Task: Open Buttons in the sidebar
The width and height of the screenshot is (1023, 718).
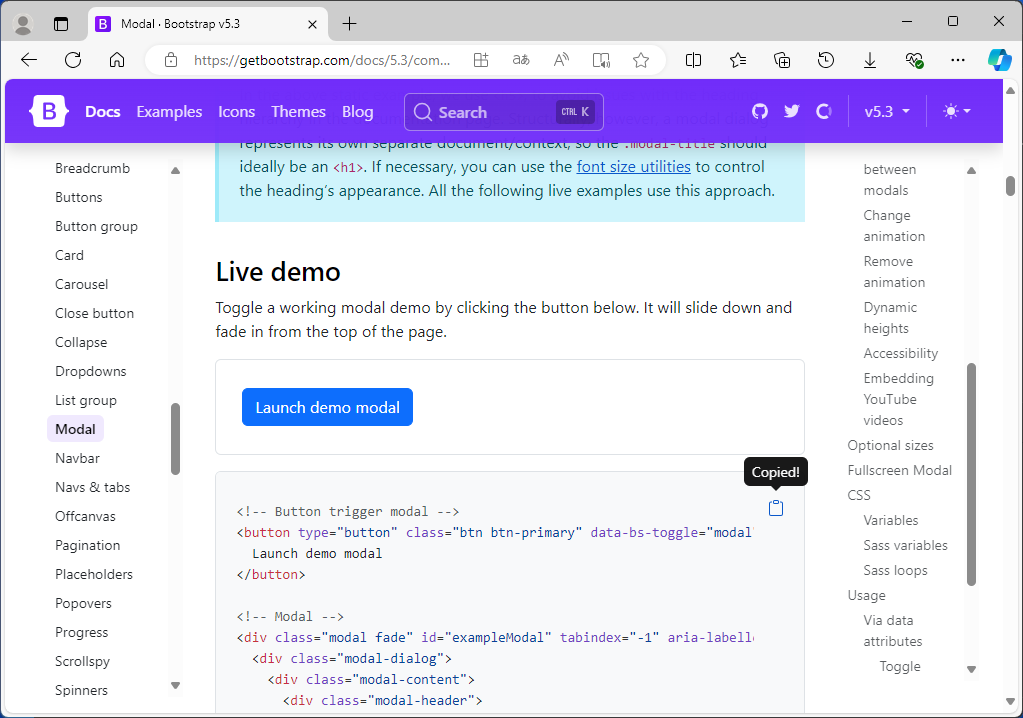Action: point(79,197)
